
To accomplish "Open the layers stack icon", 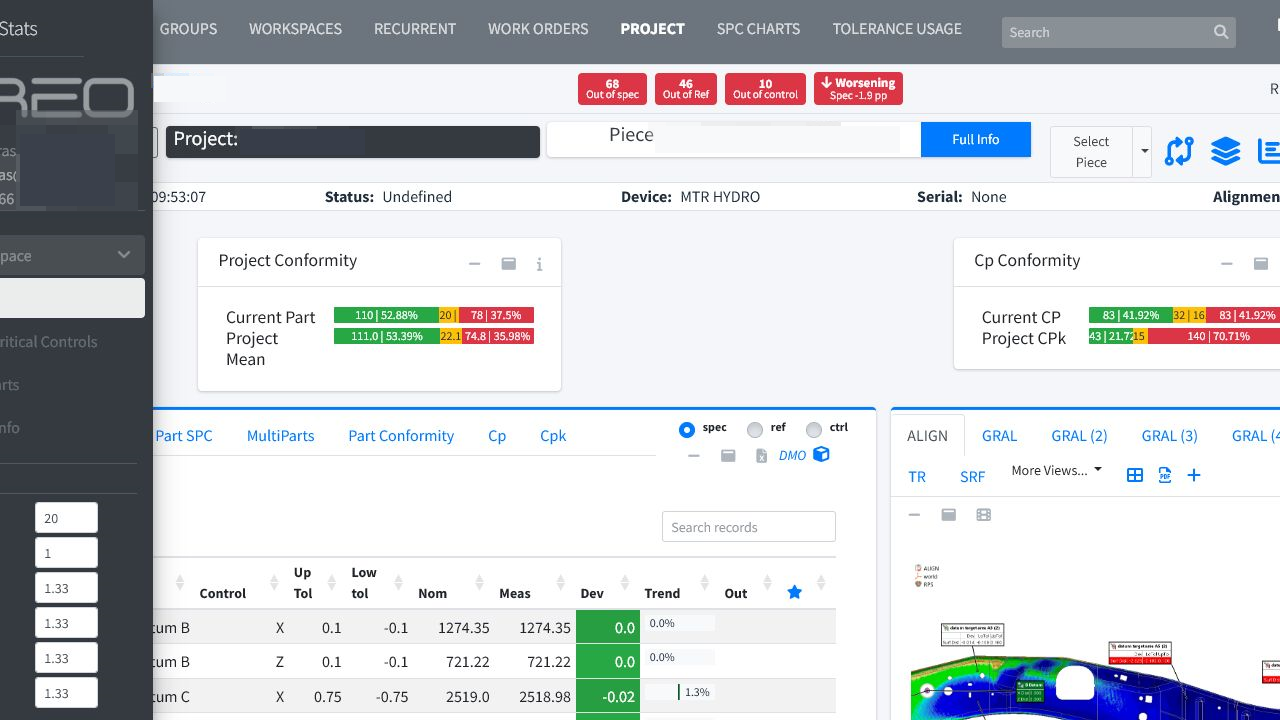I will point(1225,151).
